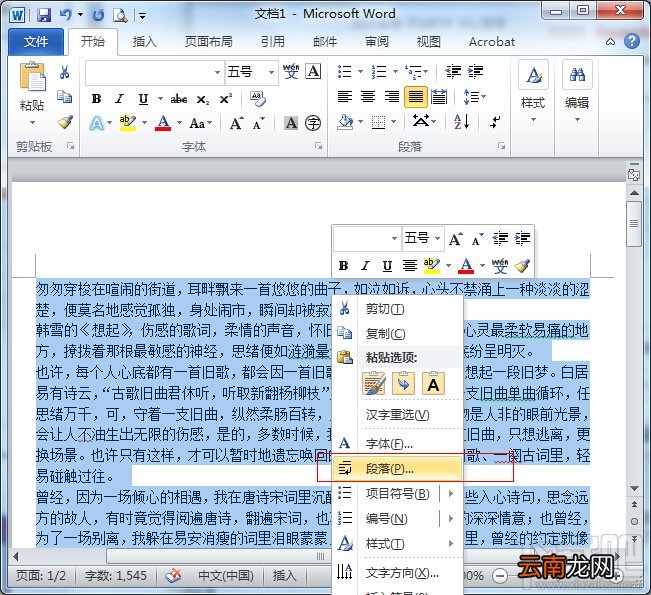The height and width of the screenshot is (595, 651).
Task: Open the Font dialog launcher in 字体 group
Action: pos(318,146)
